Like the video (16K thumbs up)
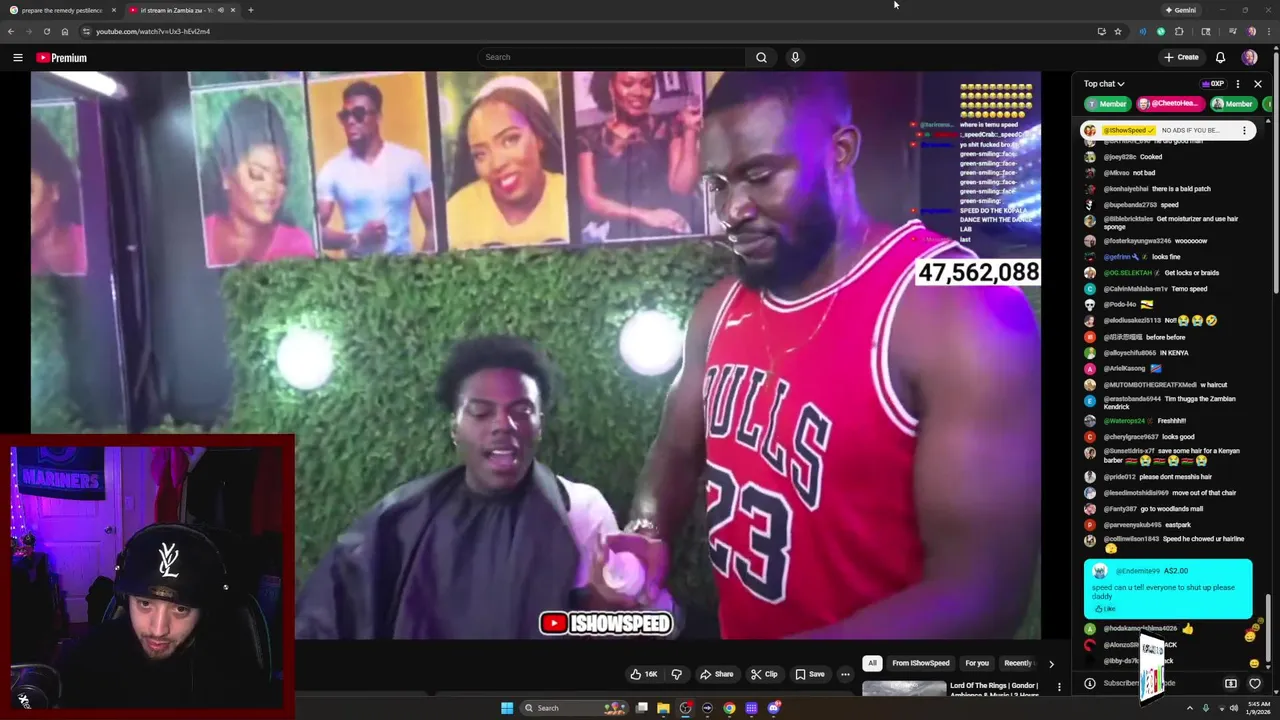 click(x=643, y=674)
